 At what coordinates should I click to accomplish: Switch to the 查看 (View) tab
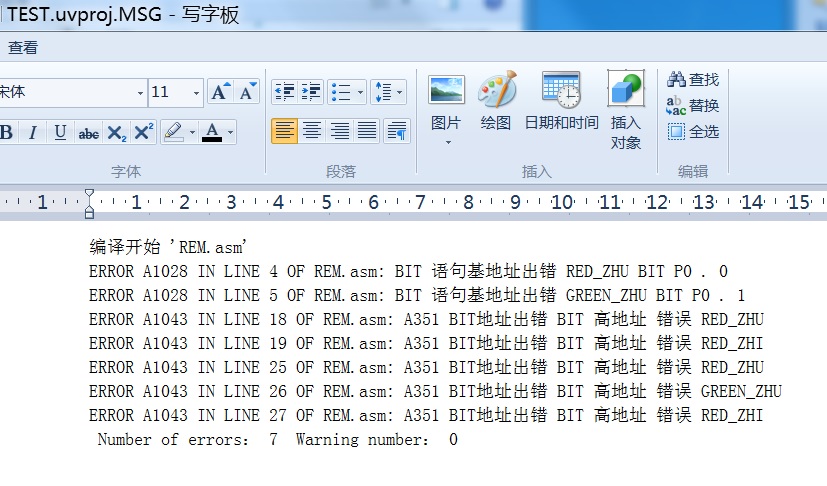click(23, 48)
